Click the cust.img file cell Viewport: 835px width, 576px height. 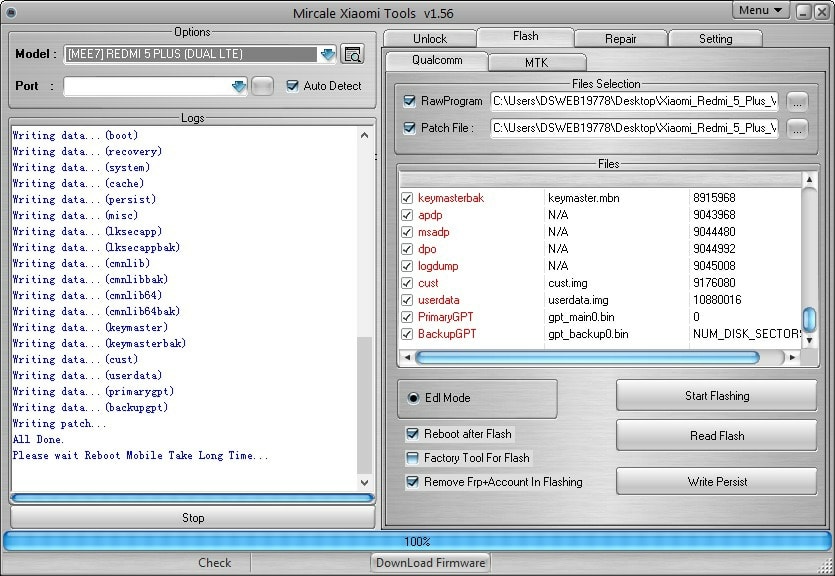[x=568, y=283]
